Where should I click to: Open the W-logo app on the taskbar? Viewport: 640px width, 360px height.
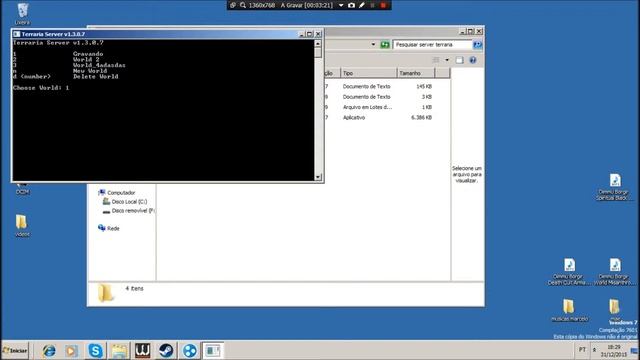142,351
